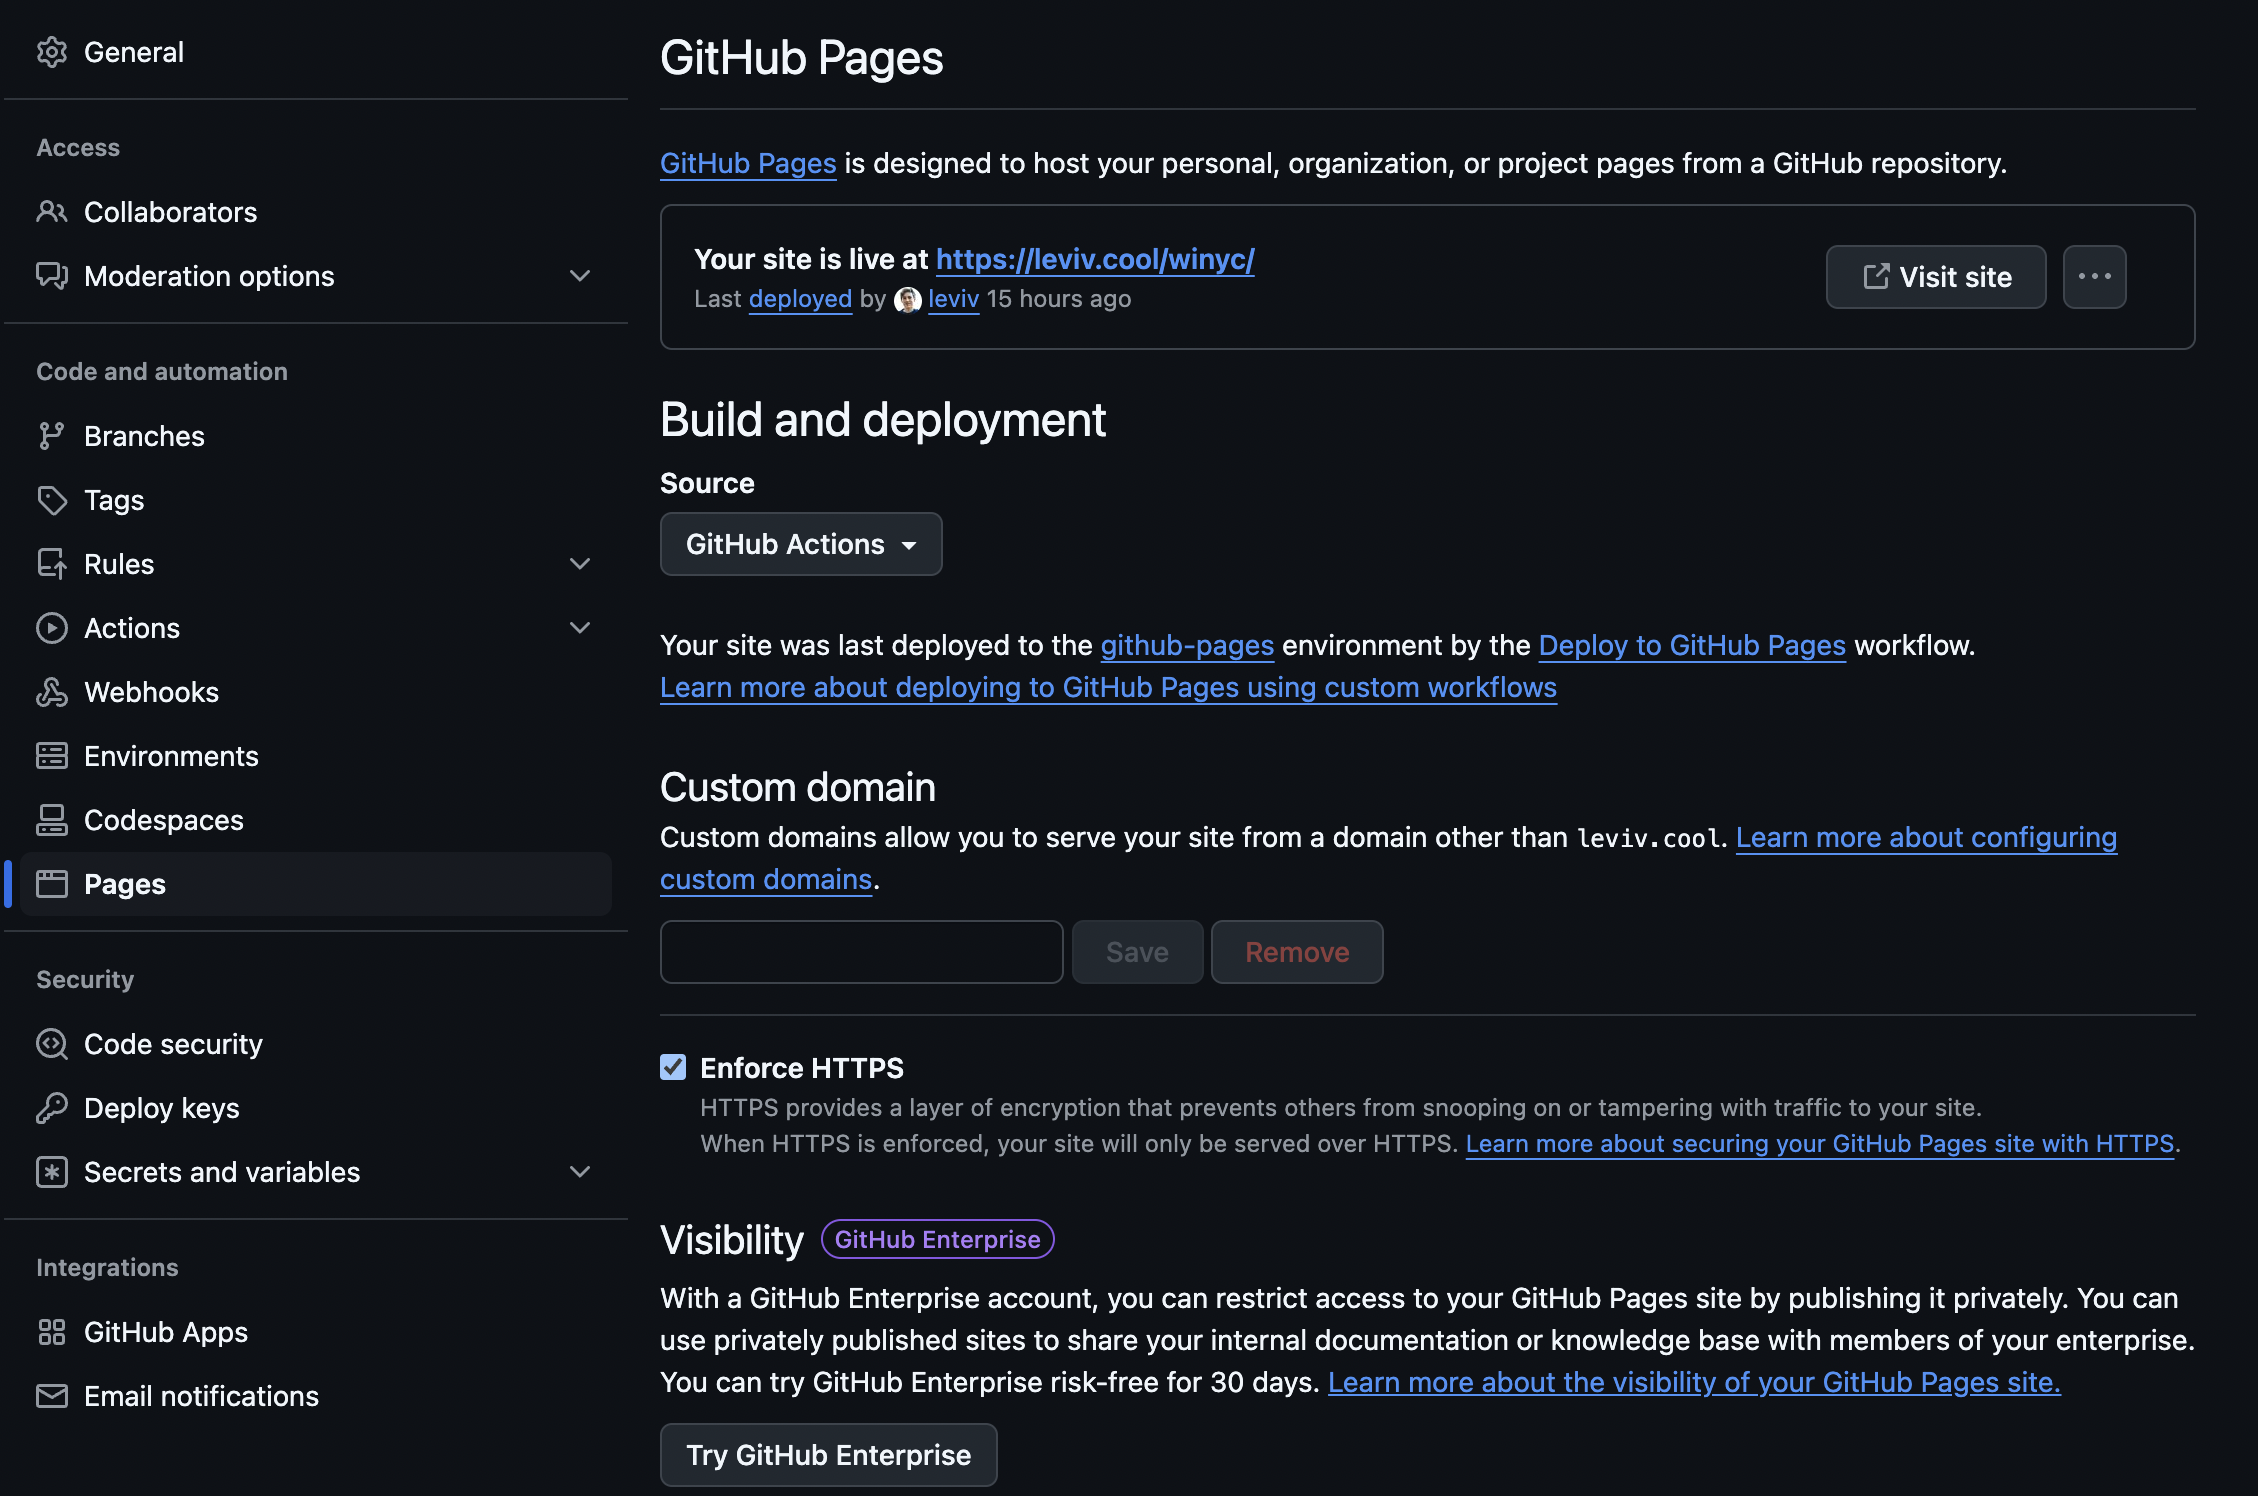Click the Webhooks icon

point(52,692)
